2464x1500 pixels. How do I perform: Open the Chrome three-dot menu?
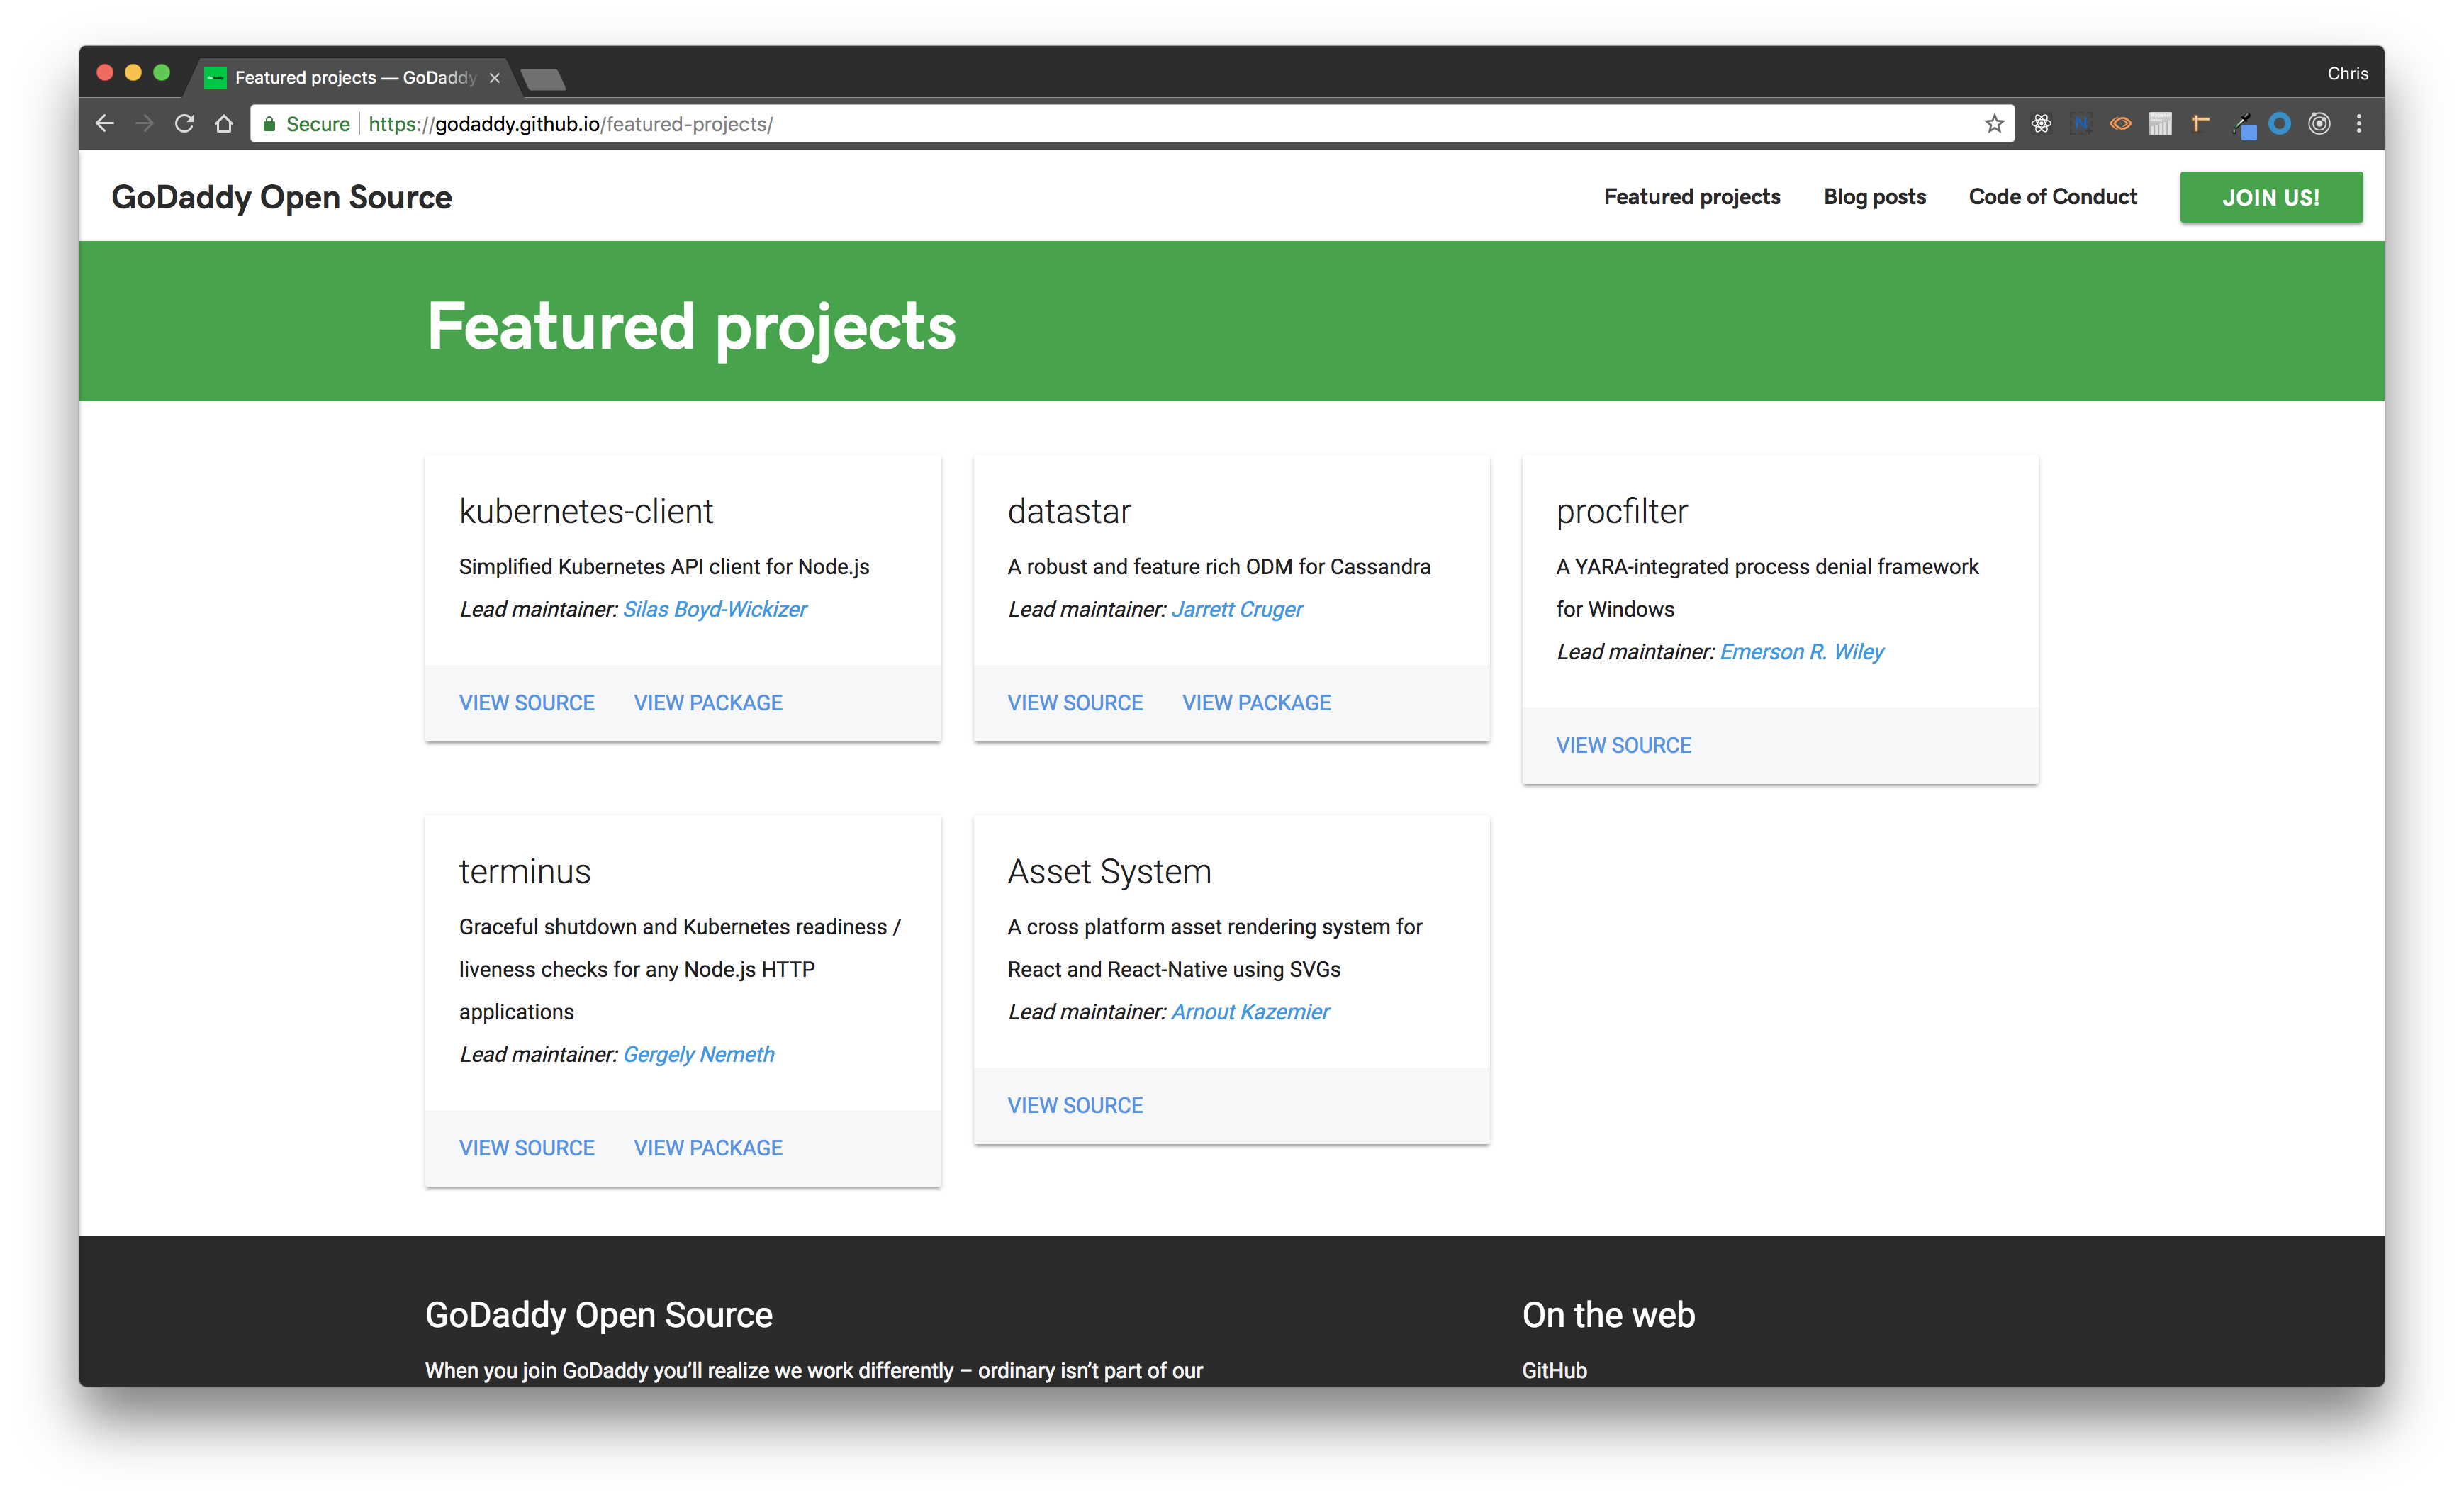point(2359,124)
